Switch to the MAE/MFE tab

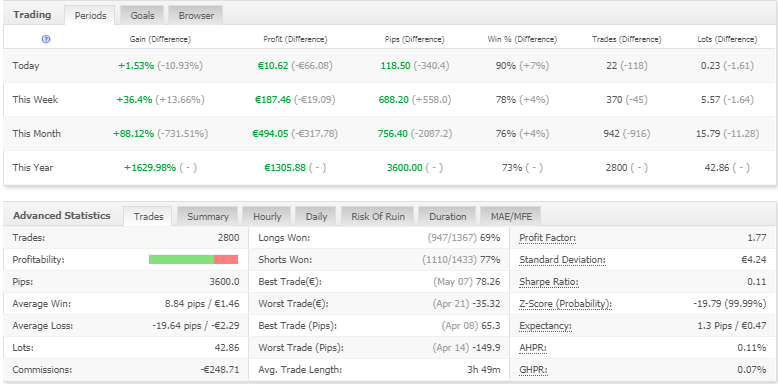(511, 216)
